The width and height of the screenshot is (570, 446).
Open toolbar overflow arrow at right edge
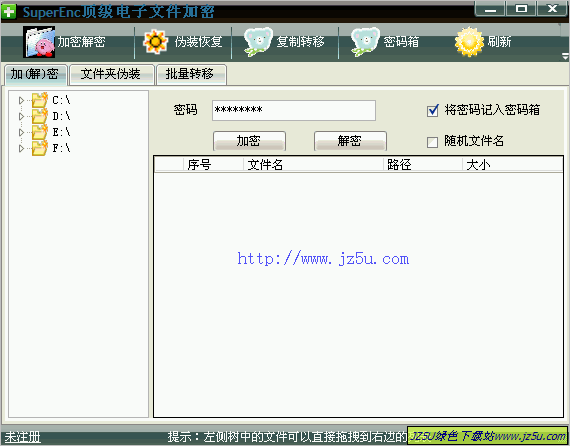tap(565, 56)
